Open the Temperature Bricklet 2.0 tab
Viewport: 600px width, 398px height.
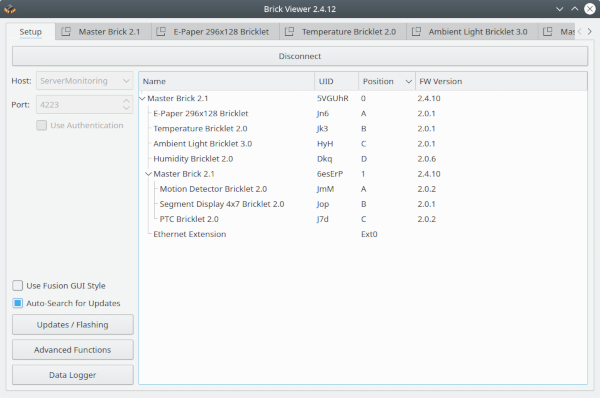343,32
